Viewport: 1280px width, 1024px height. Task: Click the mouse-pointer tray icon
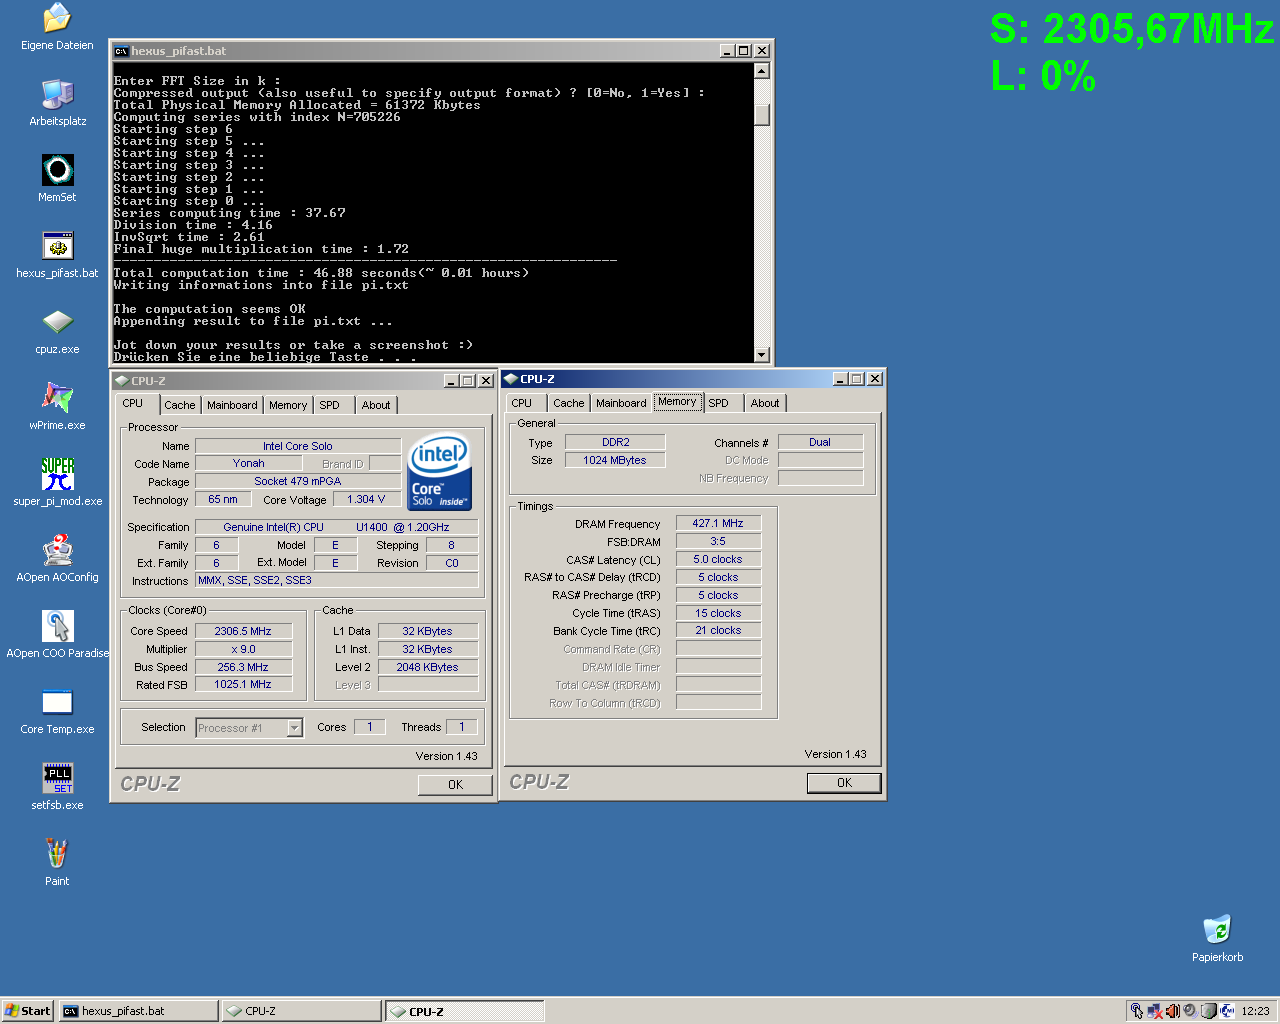tap(1137, 1011)
